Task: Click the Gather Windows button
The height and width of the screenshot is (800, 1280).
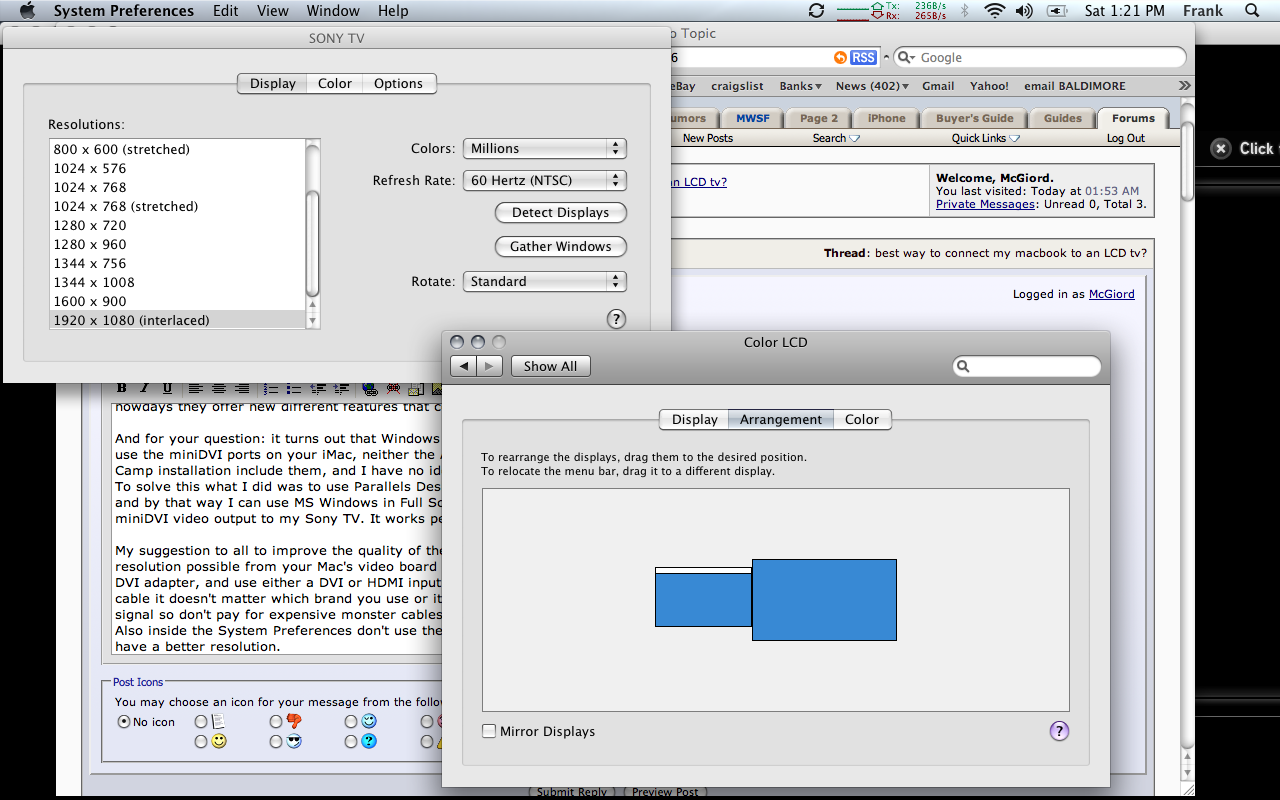Action: click(x=560, y=246)
